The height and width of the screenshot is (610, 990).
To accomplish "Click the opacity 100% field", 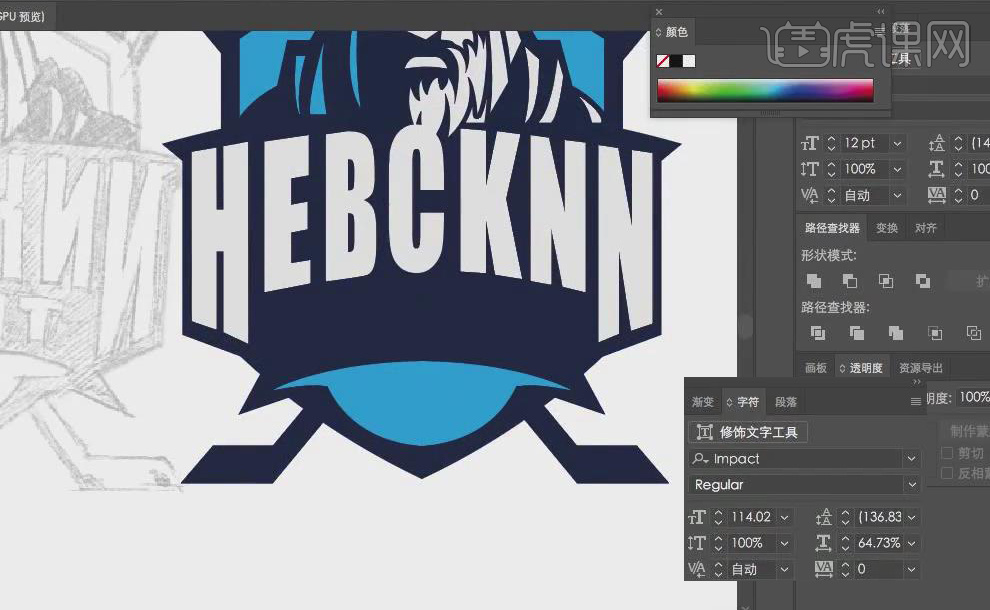I will [974, 397].
